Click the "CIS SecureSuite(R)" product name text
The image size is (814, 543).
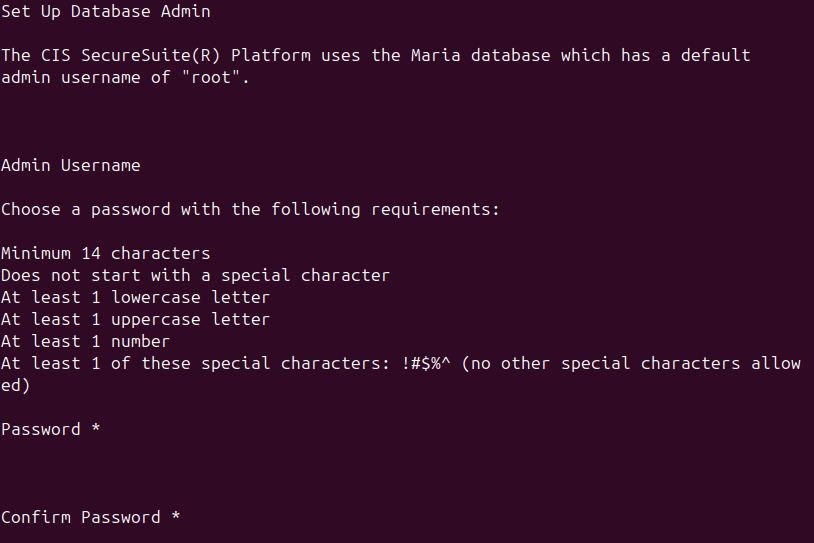[130, 56]
